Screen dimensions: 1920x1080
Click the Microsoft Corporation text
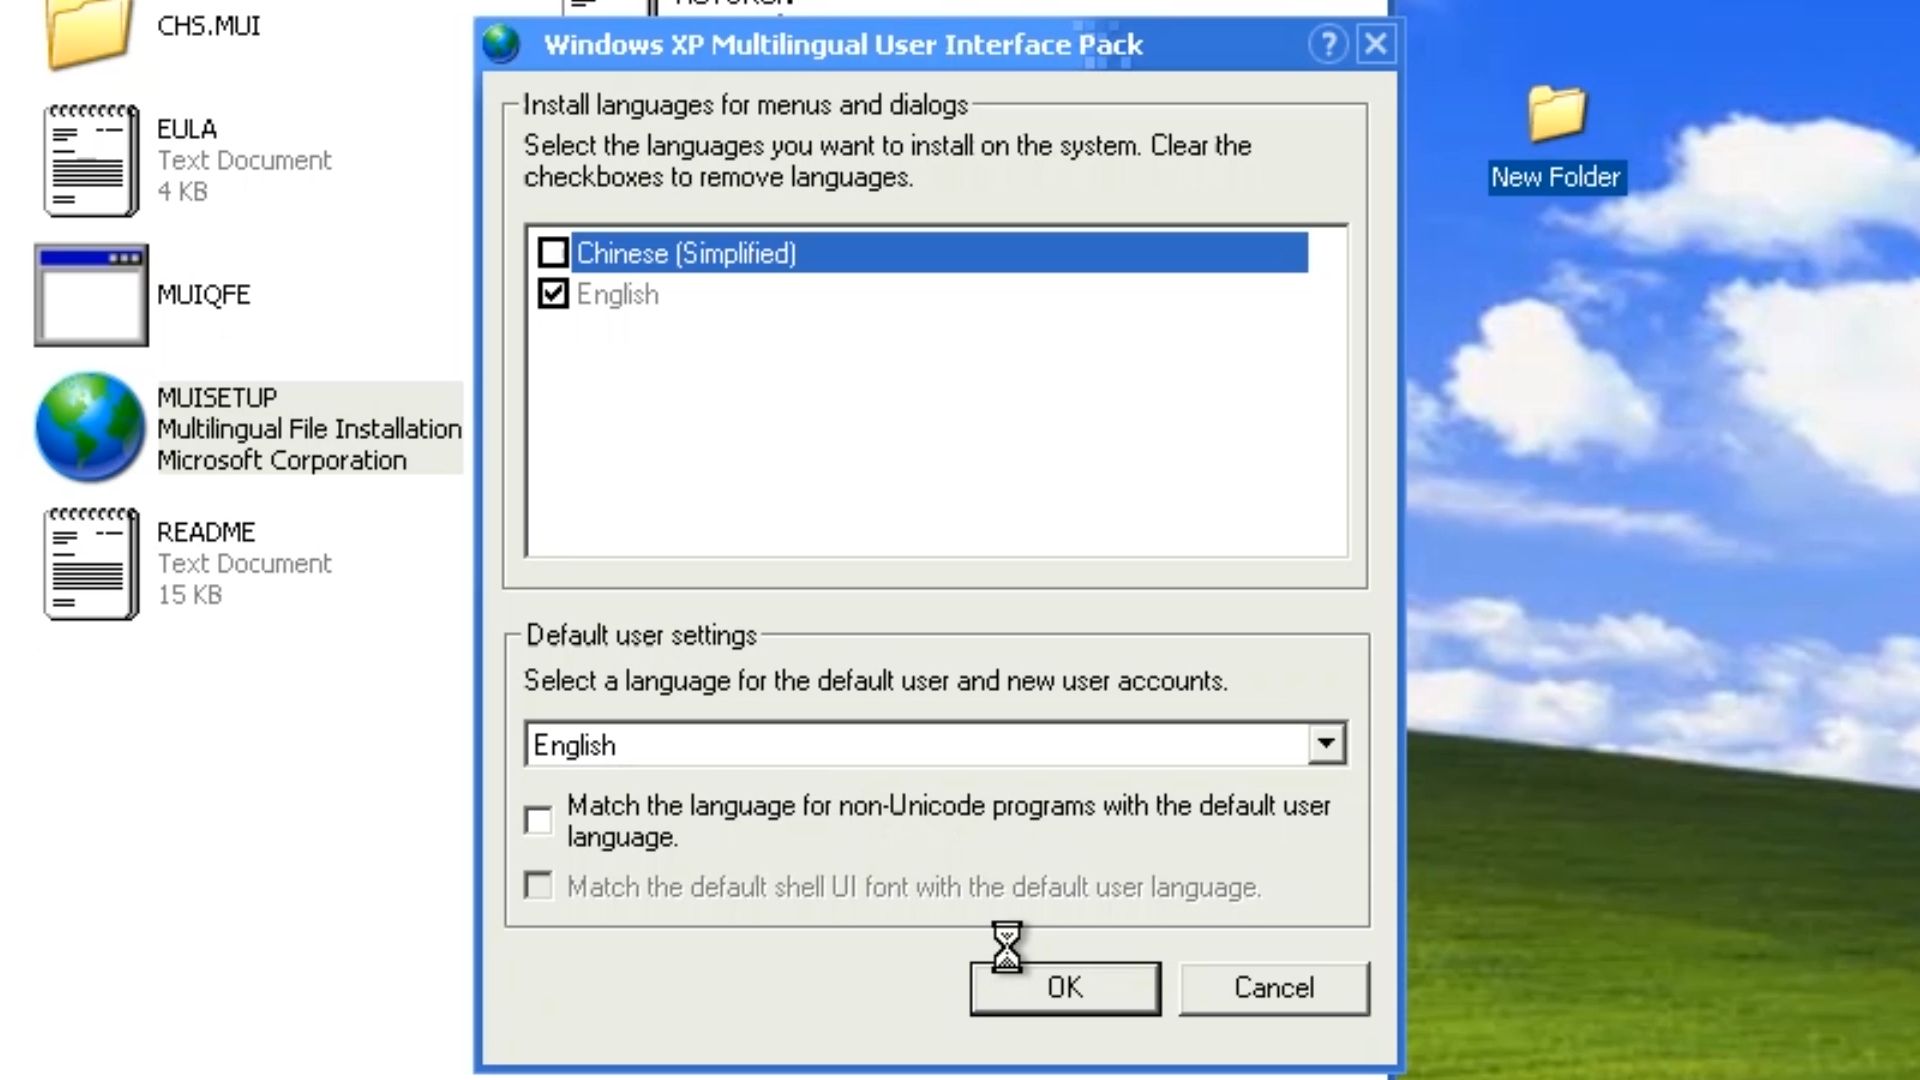(x=282, y=460)
